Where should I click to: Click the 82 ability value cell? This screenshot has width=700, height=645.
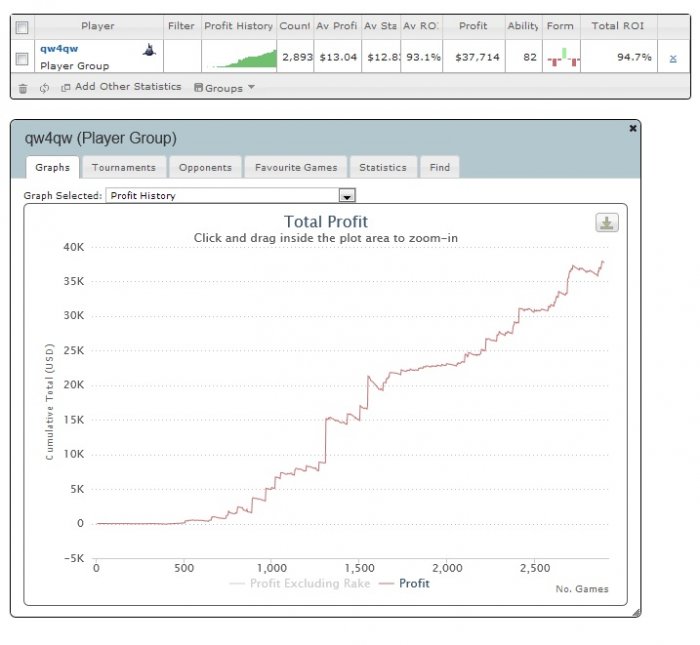524,57
